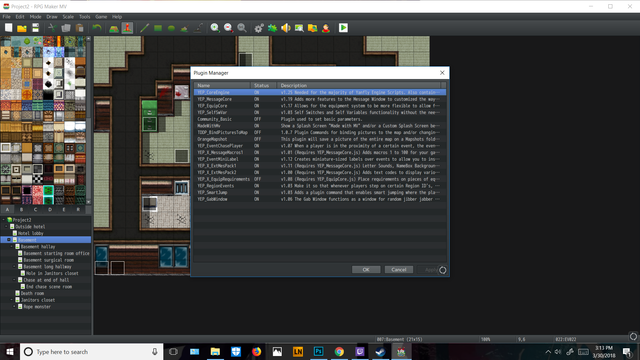The image size is (640, 360).
Task: Click the Type here to search box
Action: 91,351
